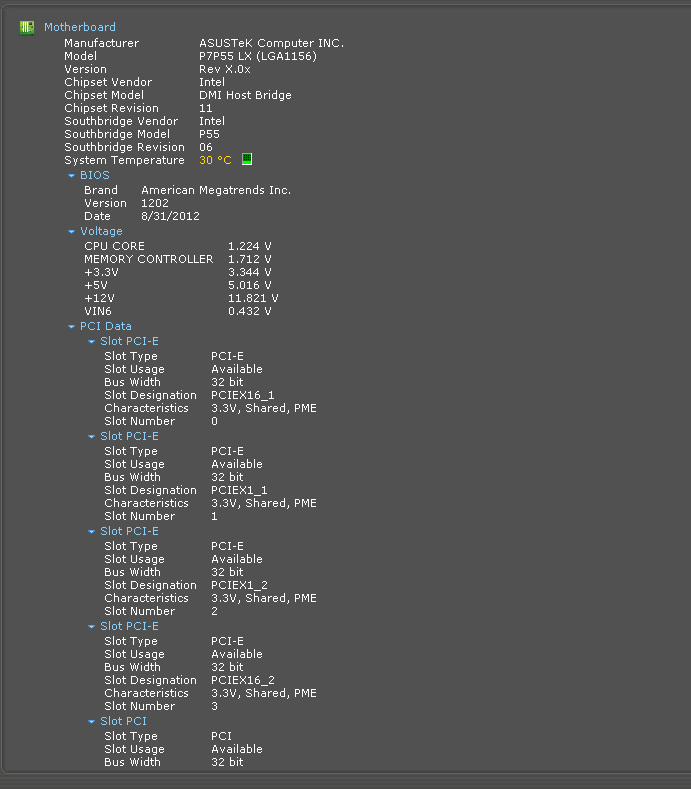Collapse the Voltage section
Viewport: 691px width, 789px height.
[71, 231]
